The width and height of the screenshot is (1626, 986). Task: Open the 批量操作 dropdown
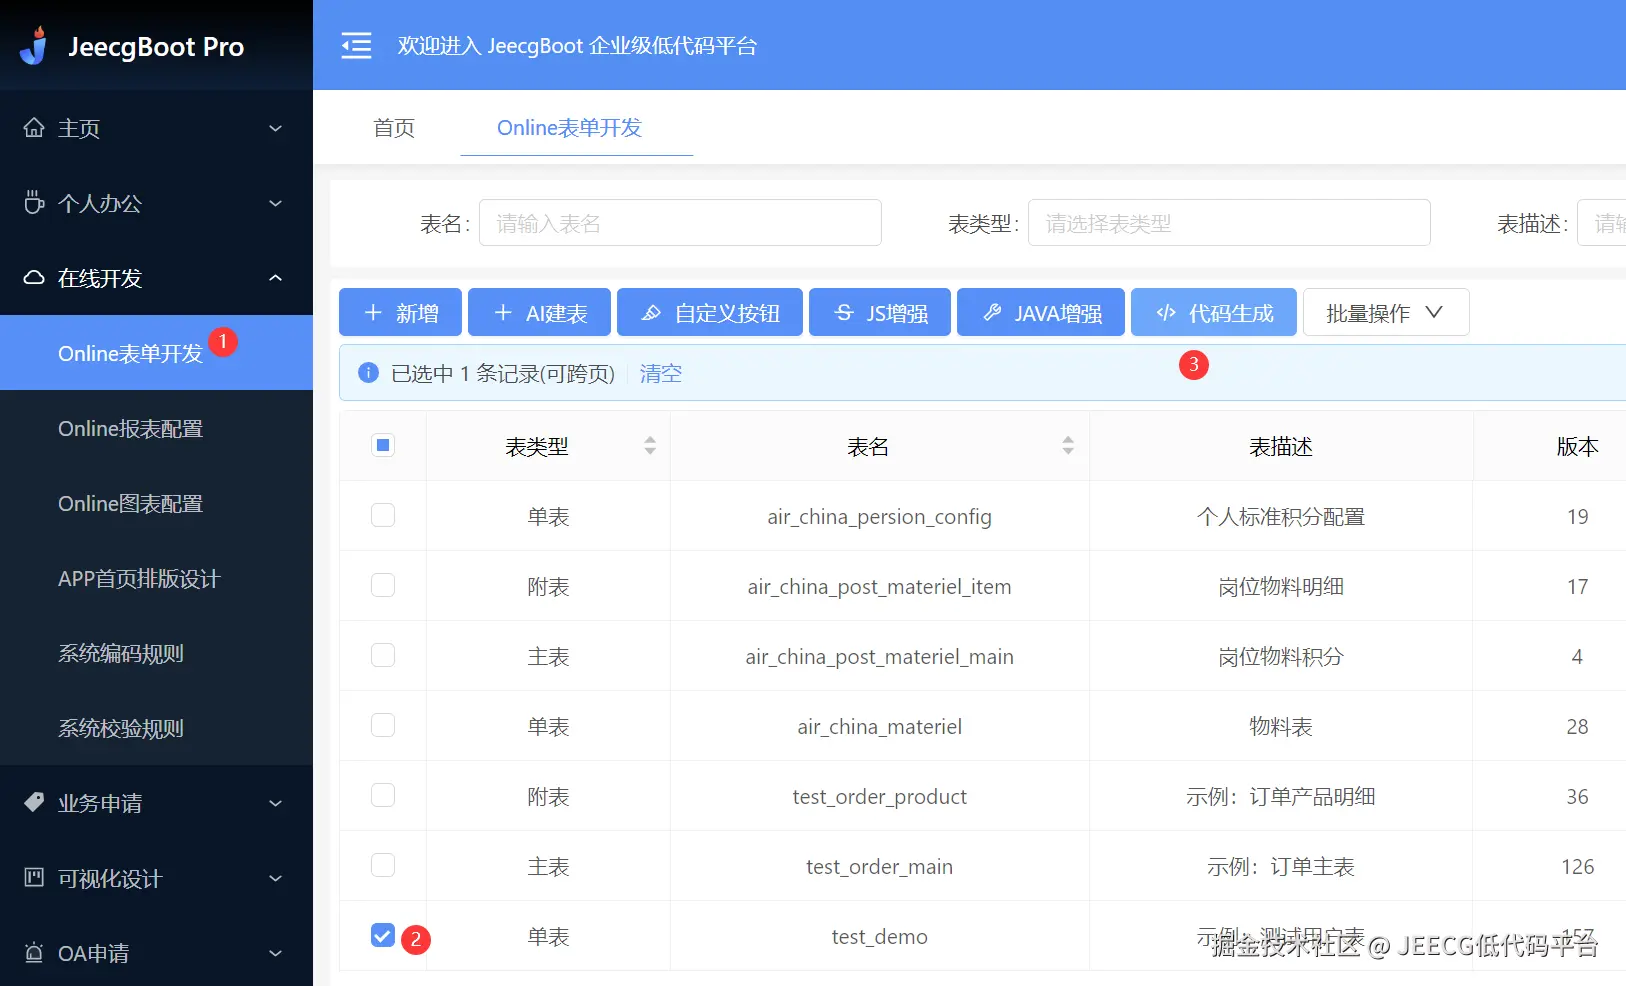tap(1386, 312)
